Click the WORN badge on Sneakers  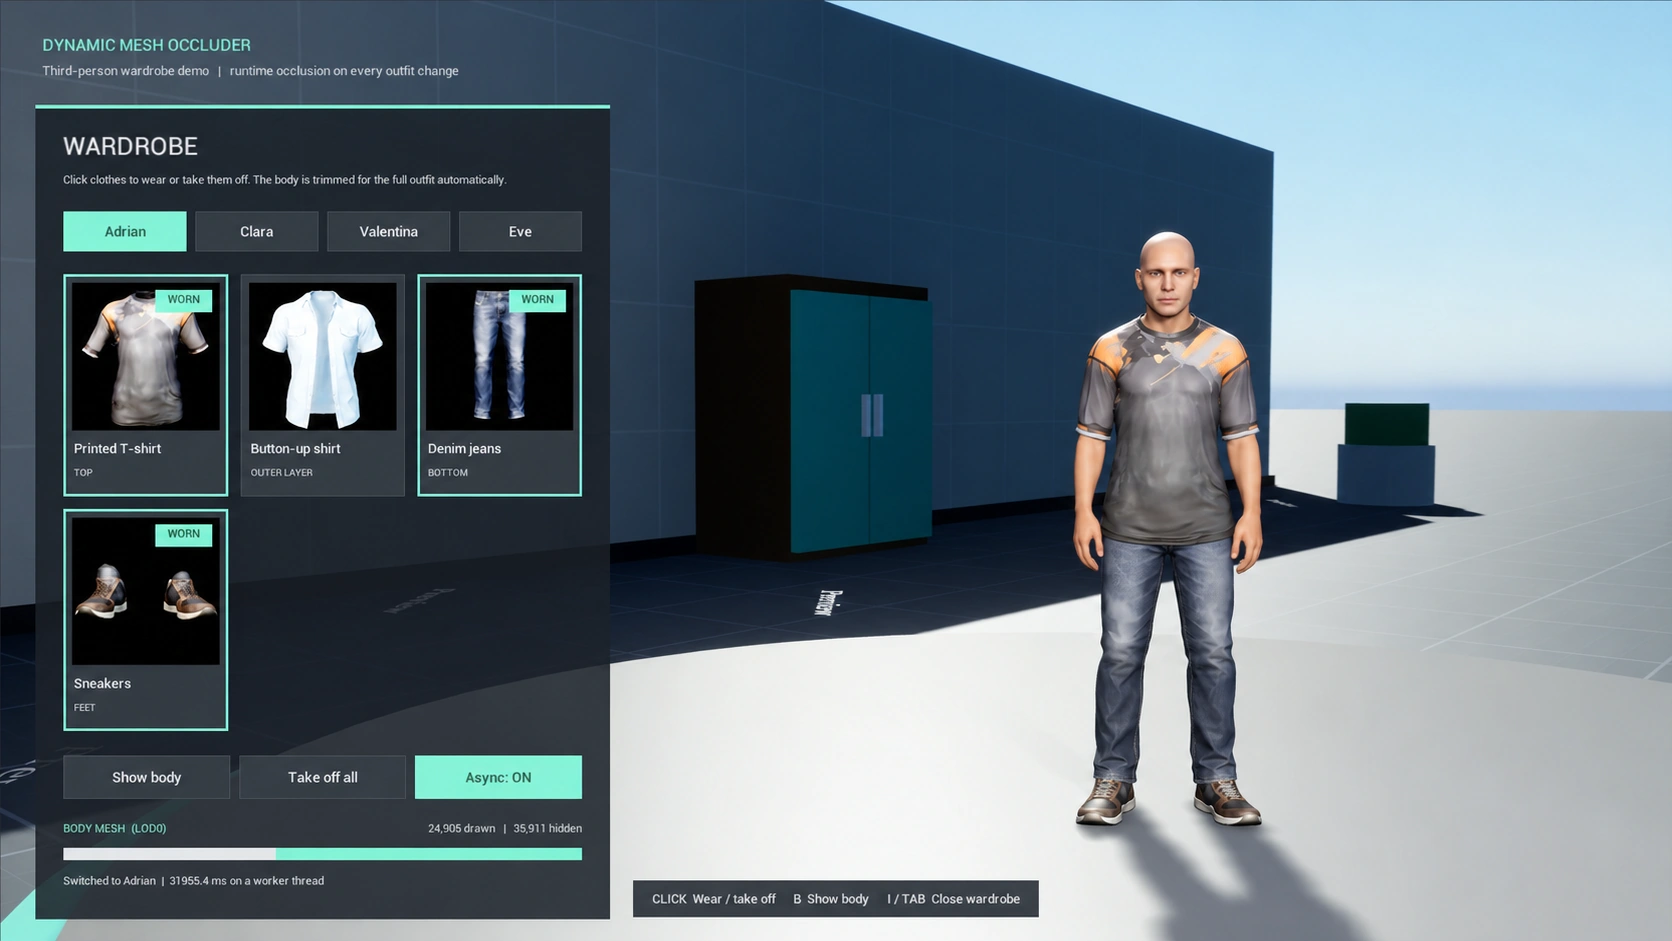pyautogui.click(x=184, y=534)
